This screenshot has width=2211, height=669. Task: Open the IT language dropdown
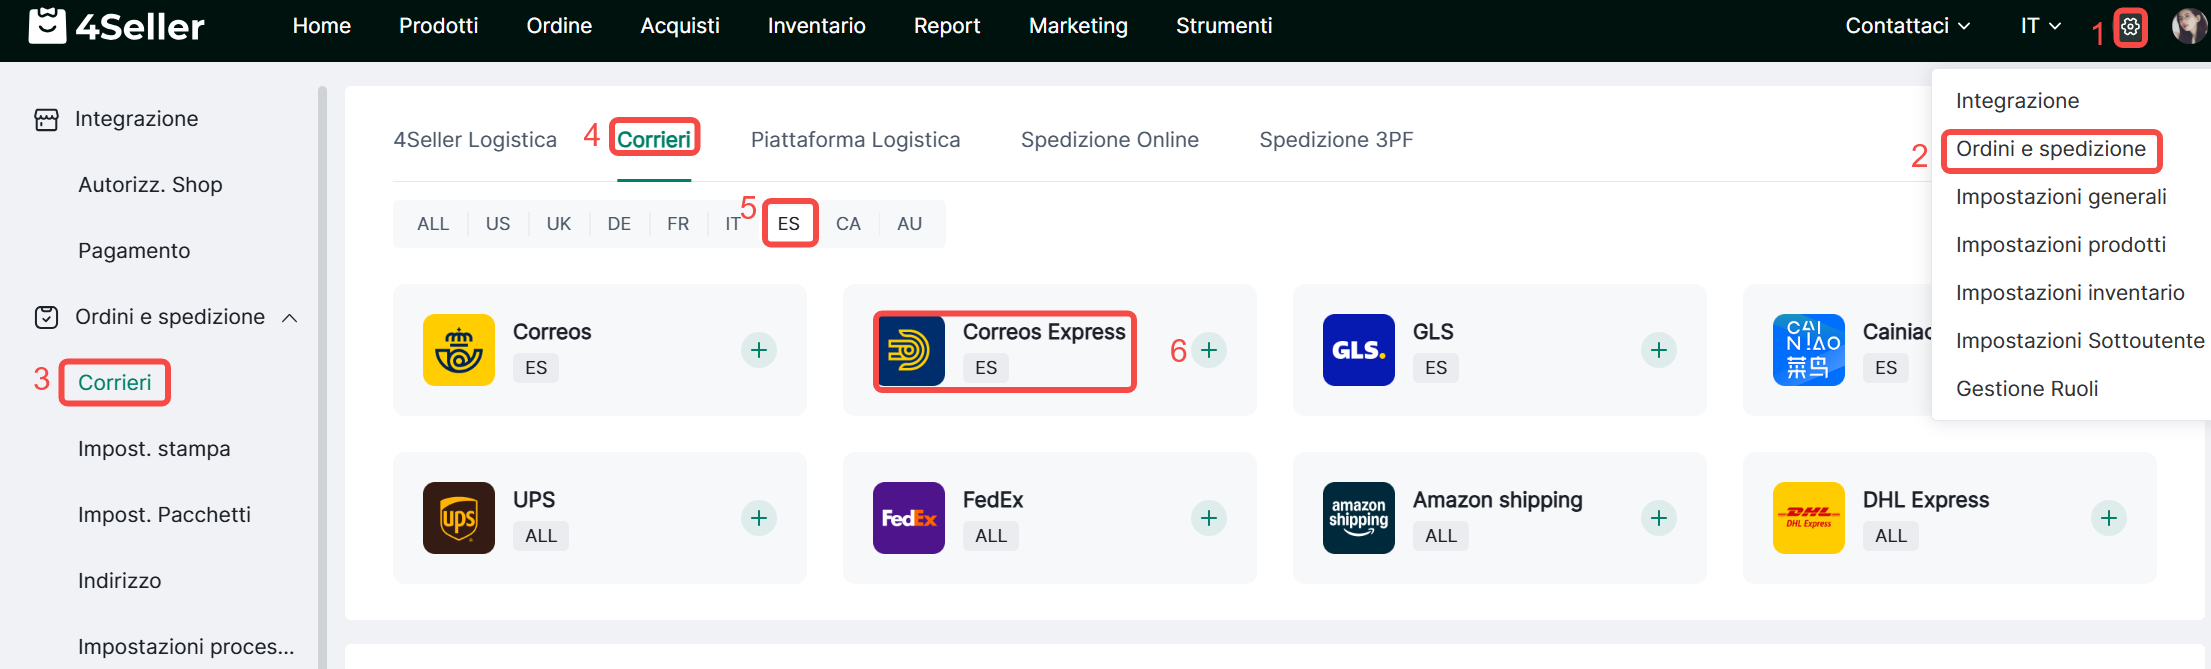(2040, 26)
